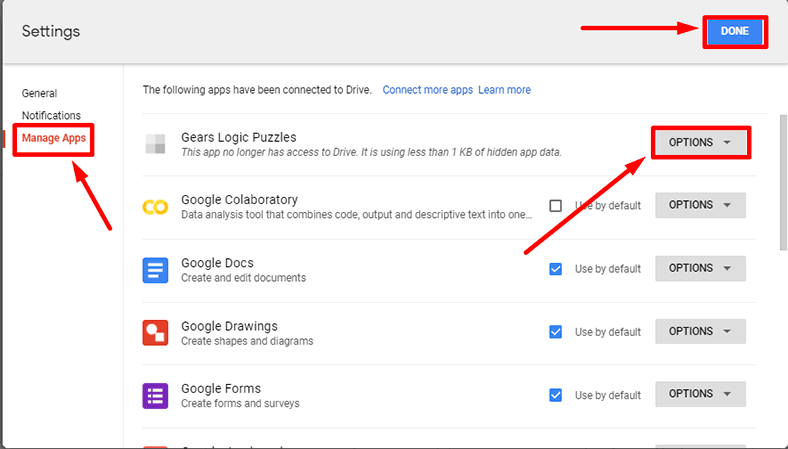788x449 pixels.
Task: Switch to the Notifications settings tab
Action: [51, 116]
